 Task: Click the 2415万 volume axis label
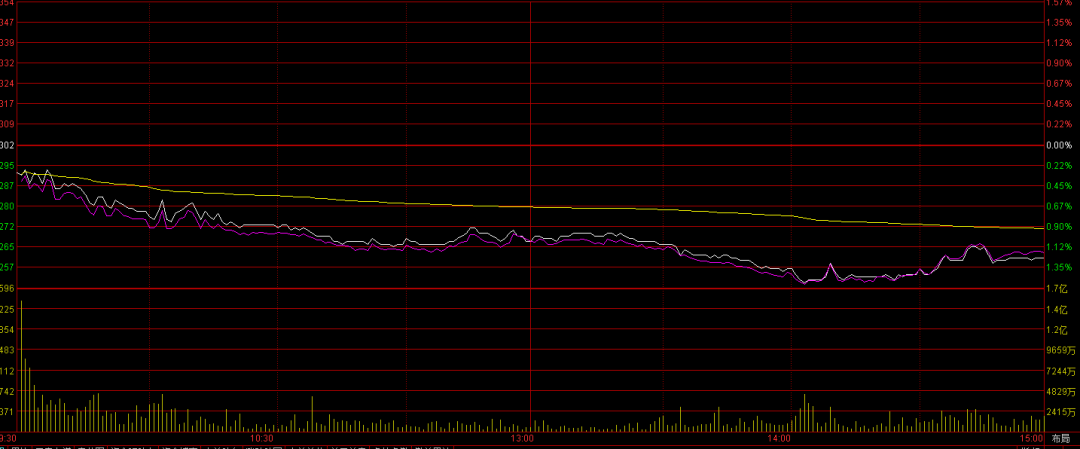1058,412
